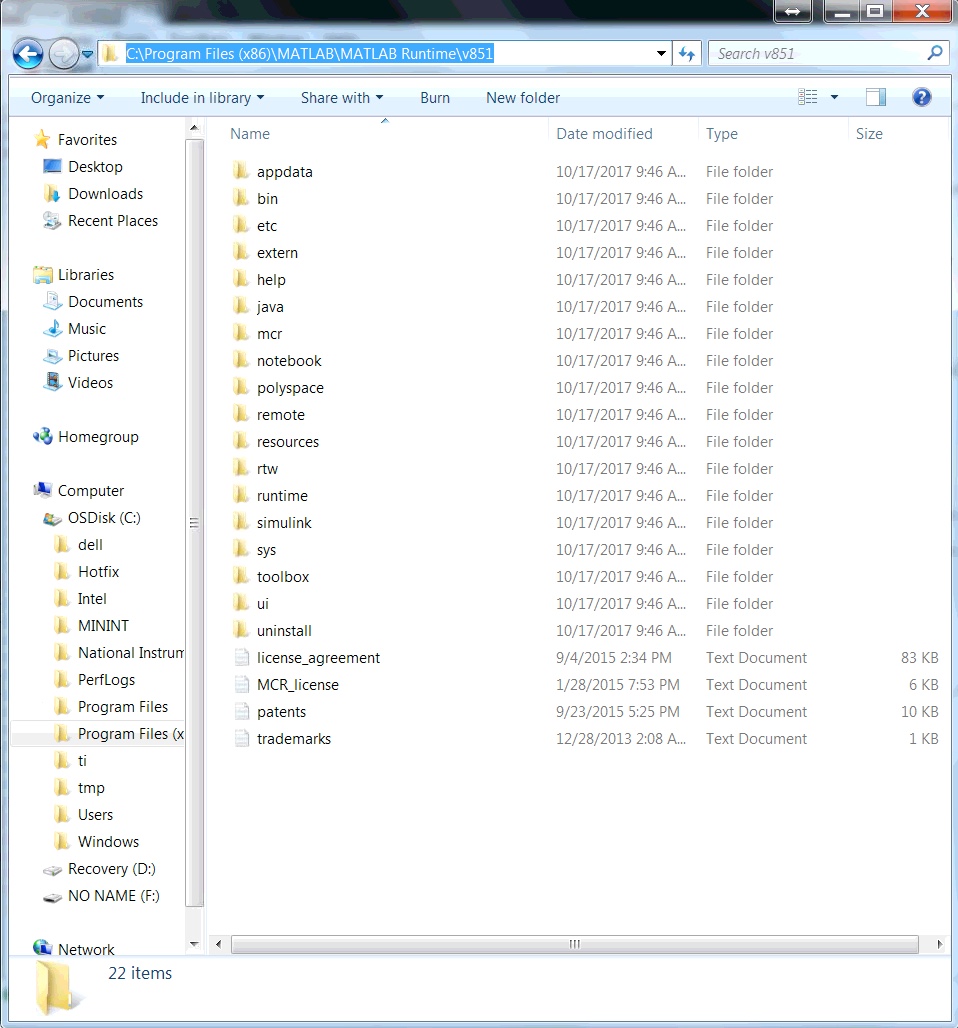Select the license_agreement text file icon
The width and height of the screenshot is (958, 1028).
pos(241,658)
